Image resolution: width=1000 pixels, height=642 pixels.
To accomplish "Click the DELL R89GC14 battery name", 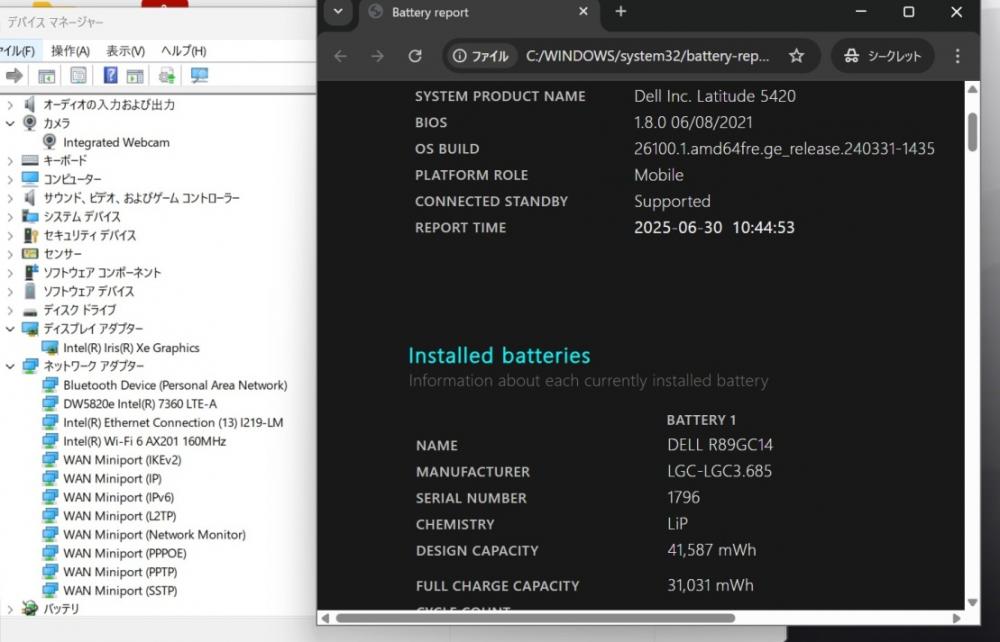I will (720, 445).
